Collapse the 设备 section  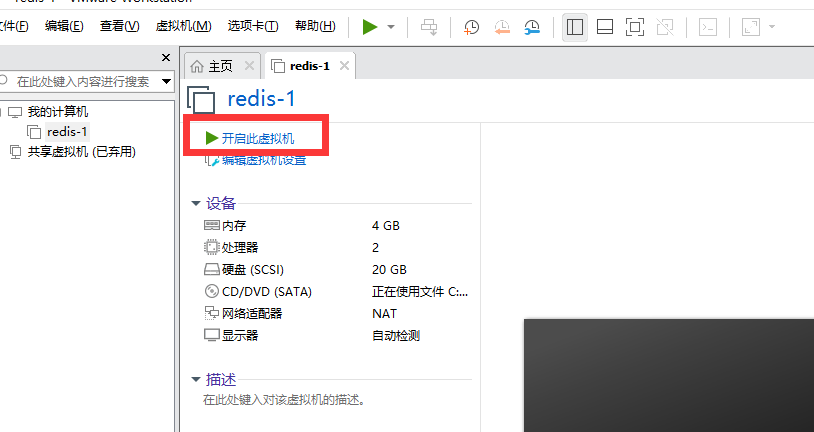coord(196,203)
